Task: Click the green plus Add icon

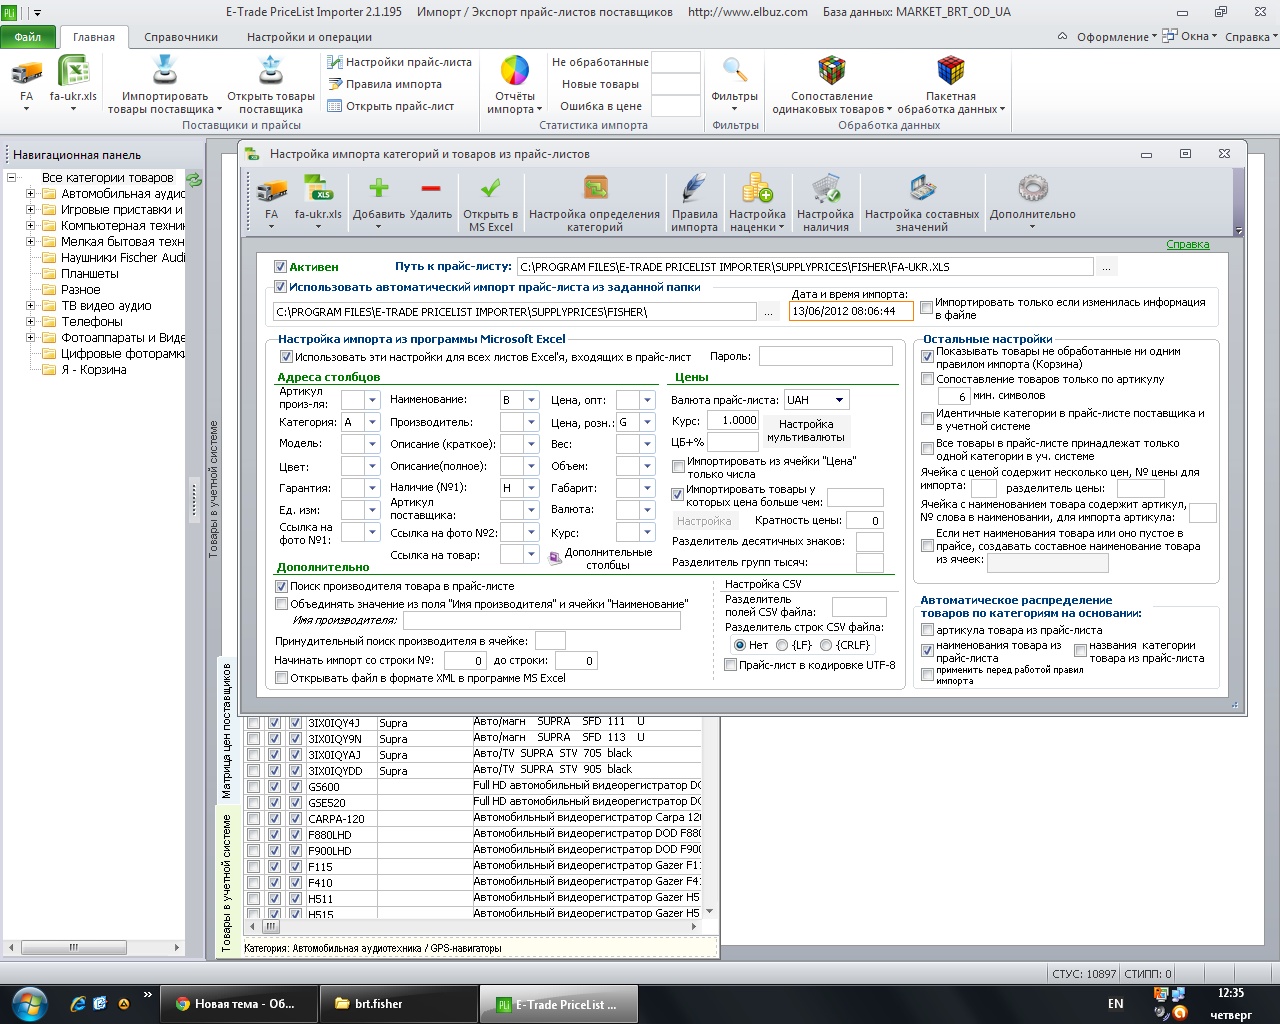Action: [x=379, y=189]
